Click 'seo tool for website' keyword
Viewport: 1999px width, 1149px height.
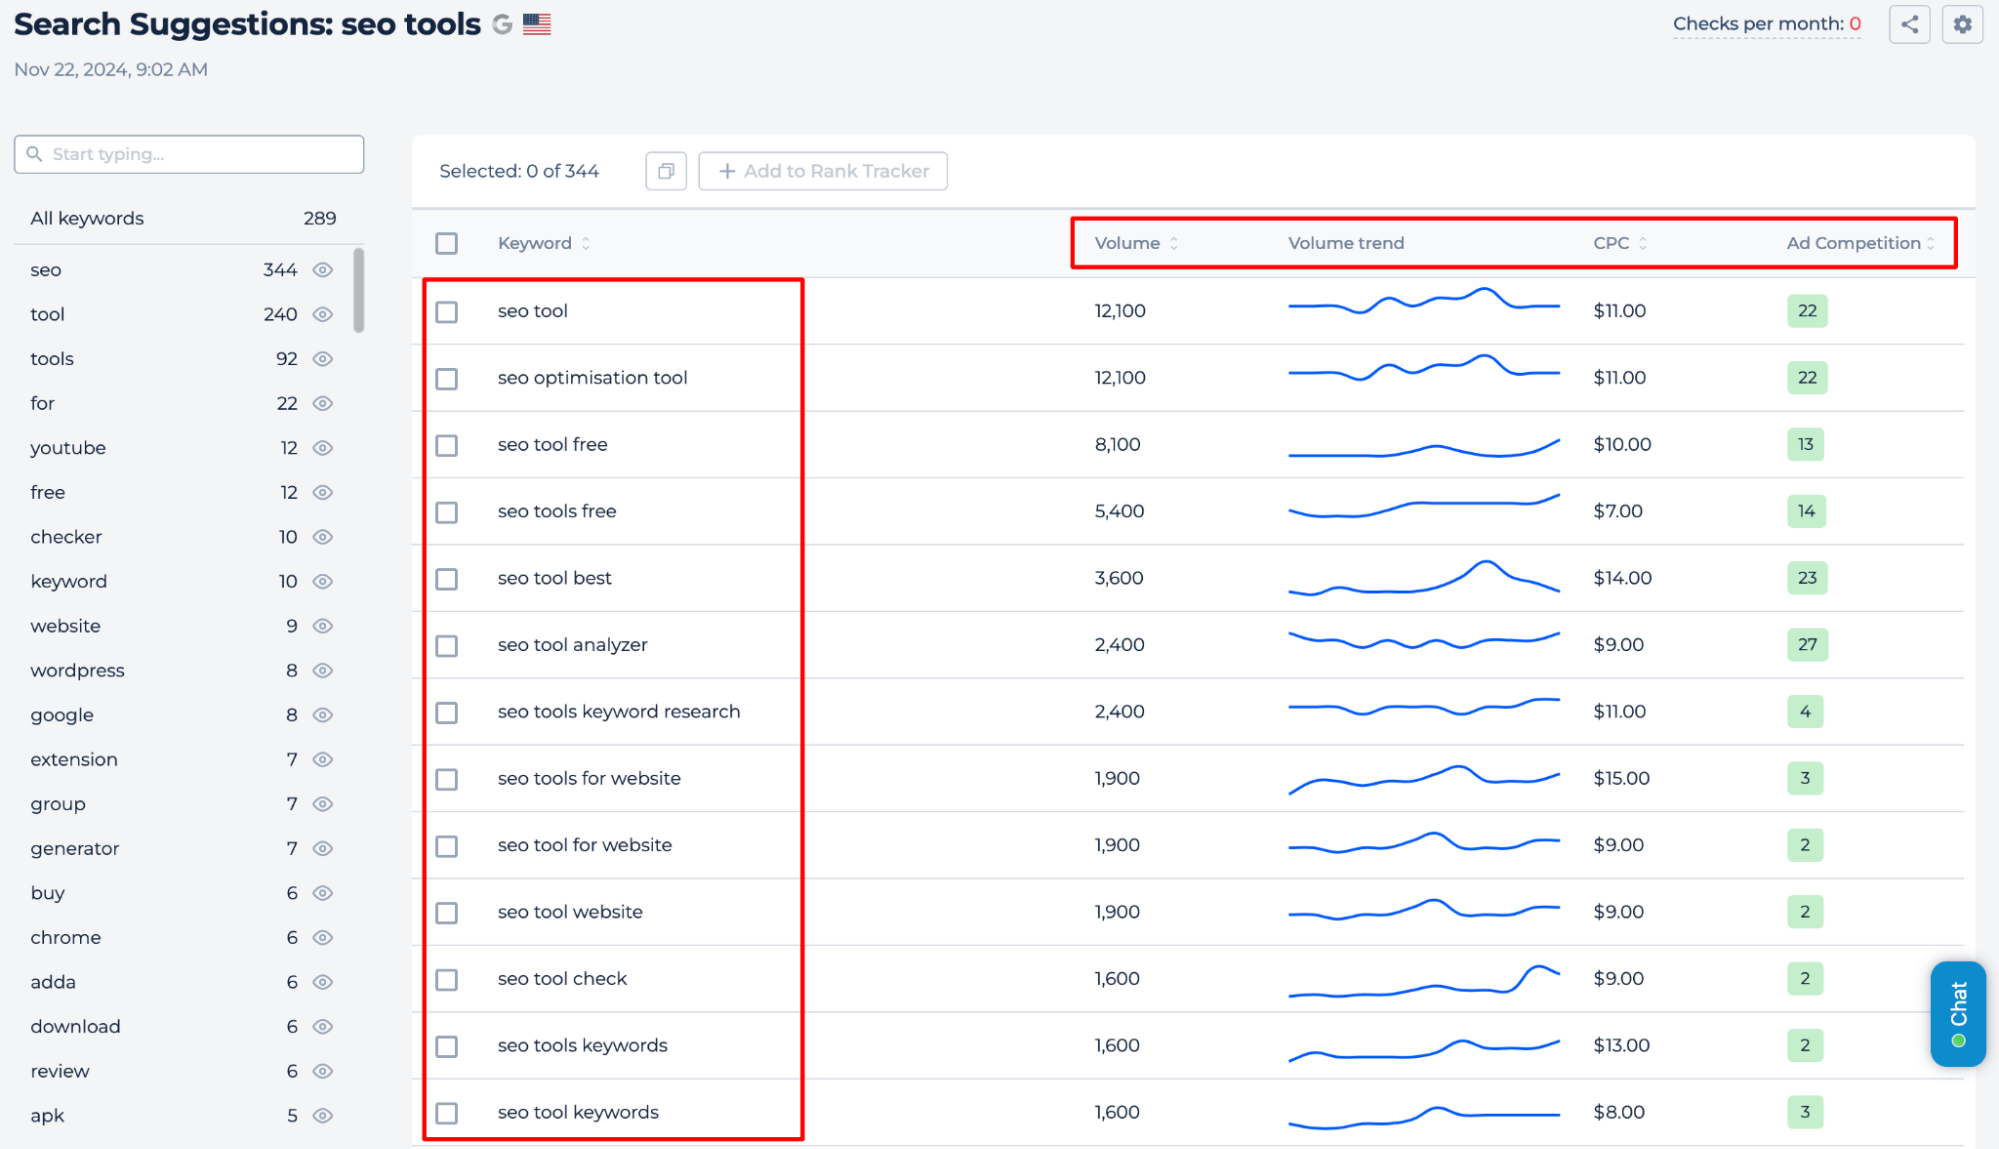coord(585,845)
